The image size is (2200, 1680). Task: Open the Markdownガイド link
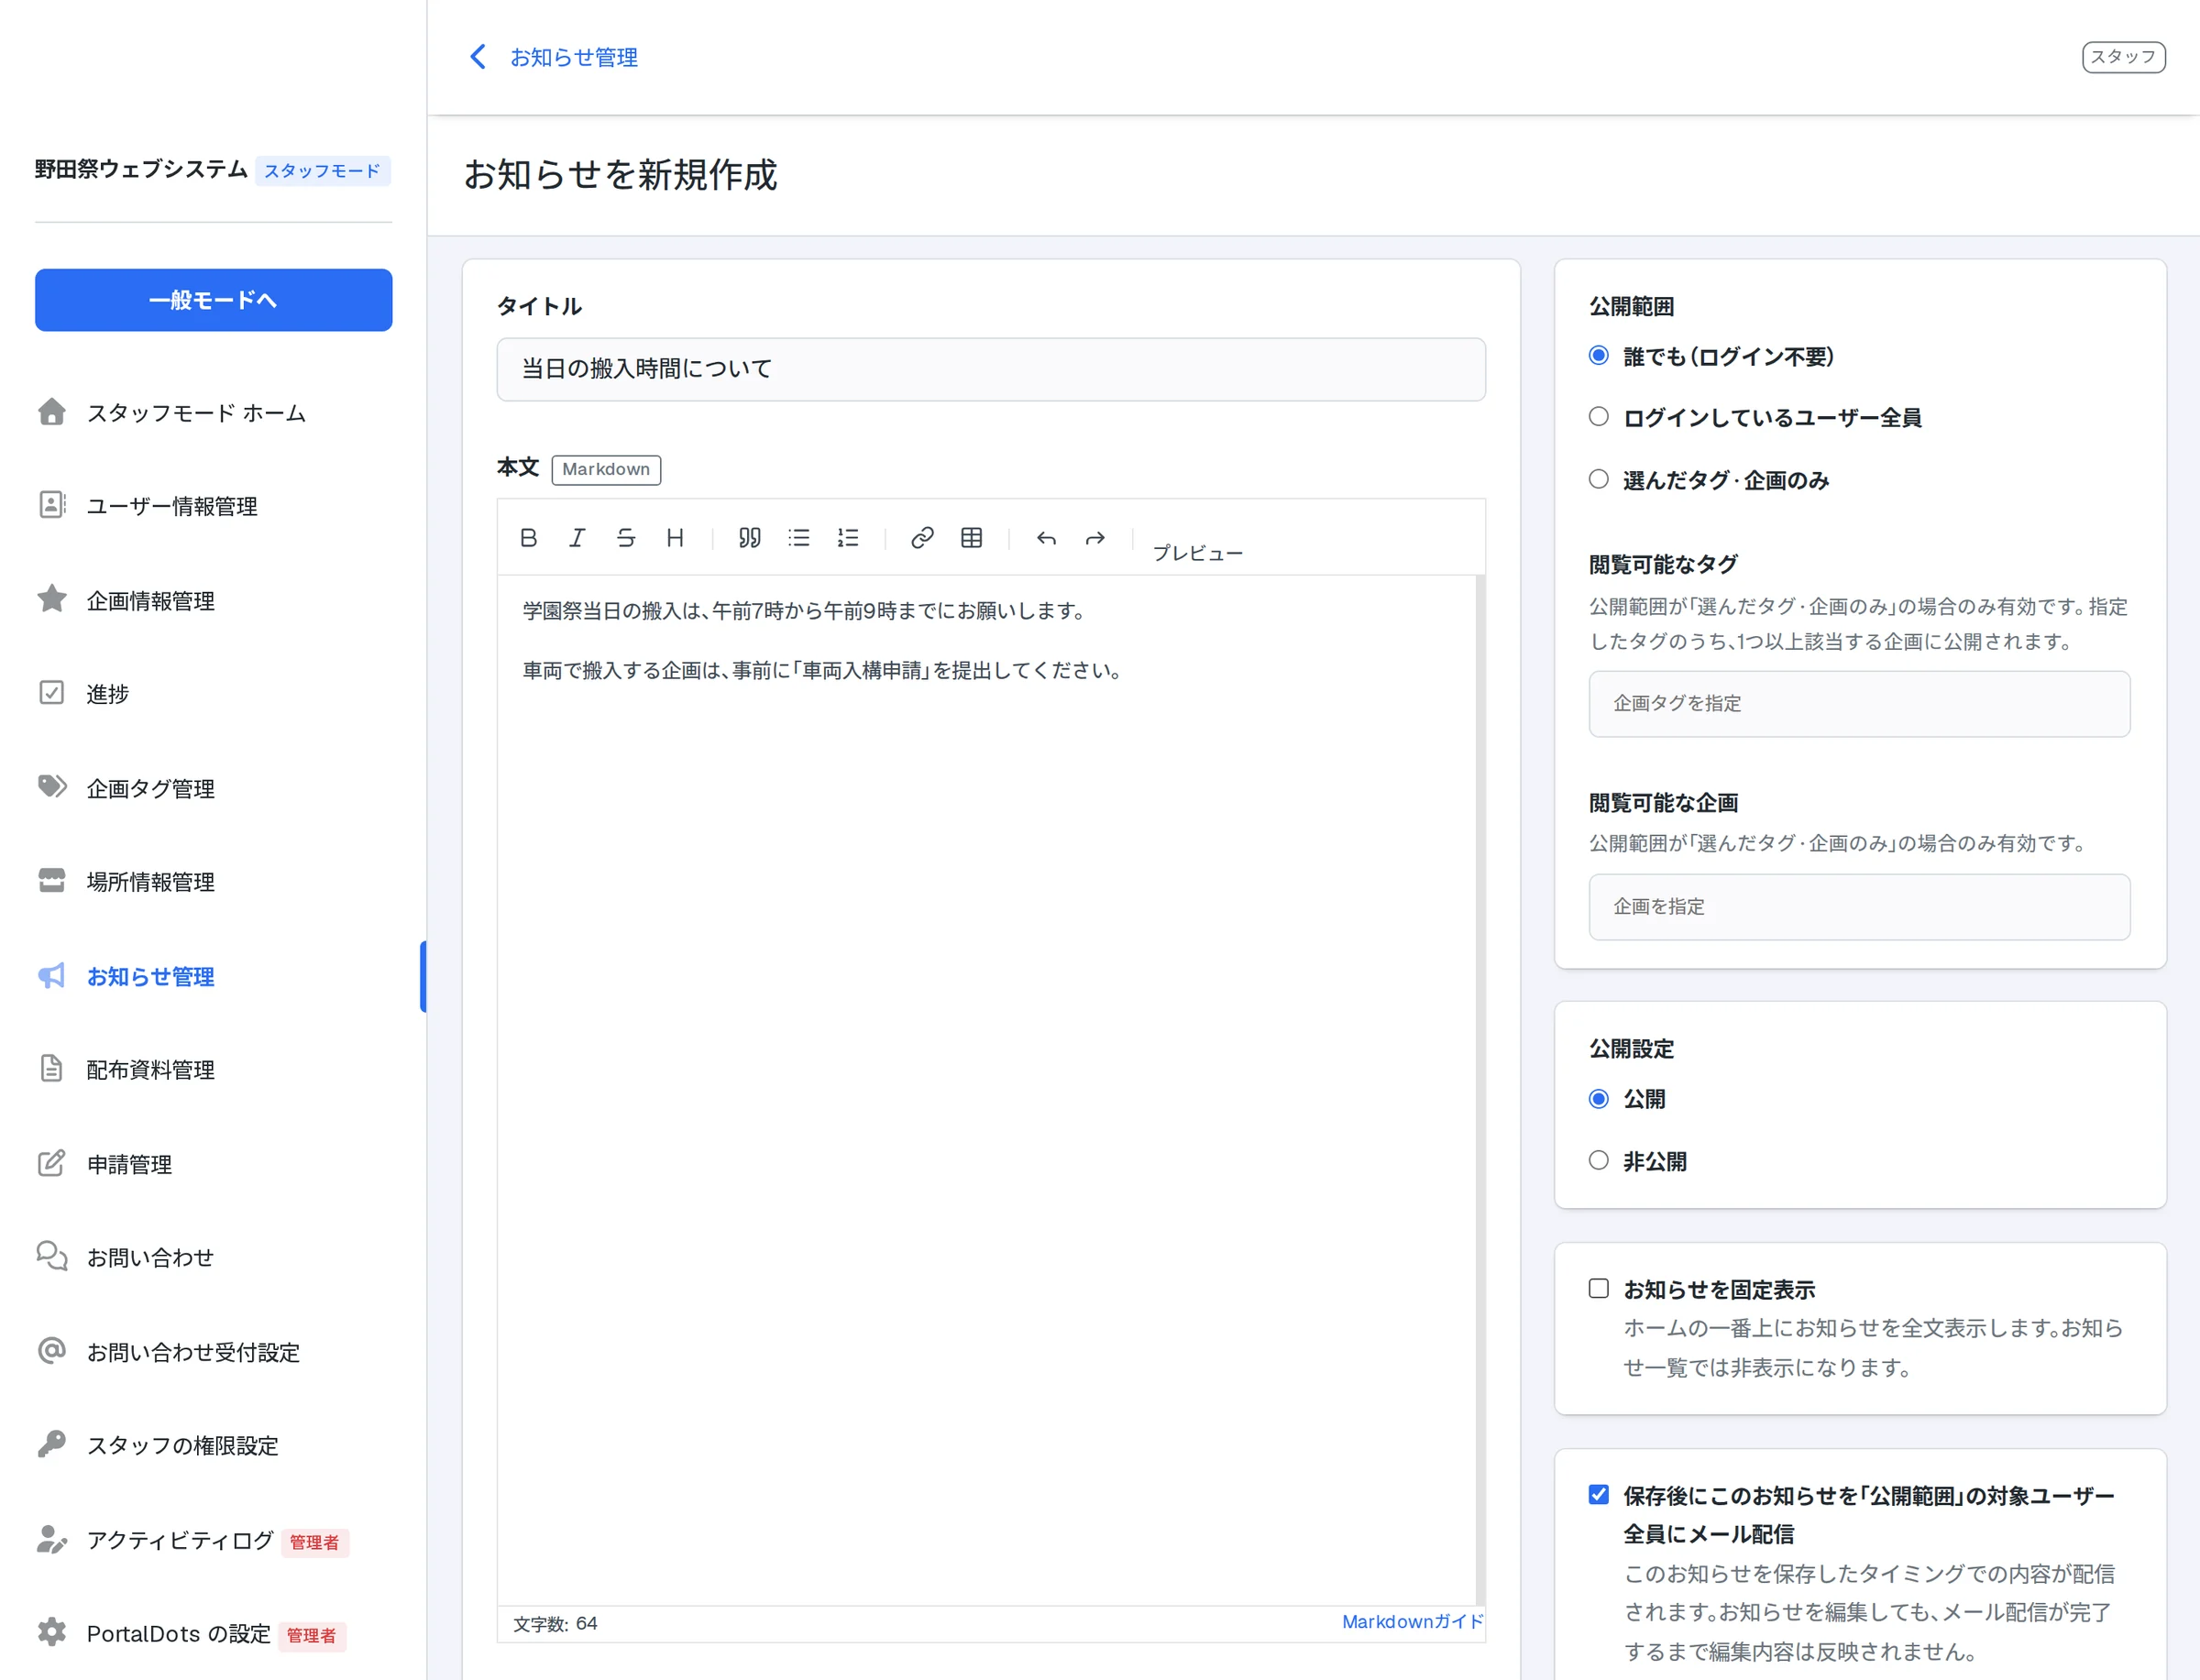click(x=1412, y=1622)
